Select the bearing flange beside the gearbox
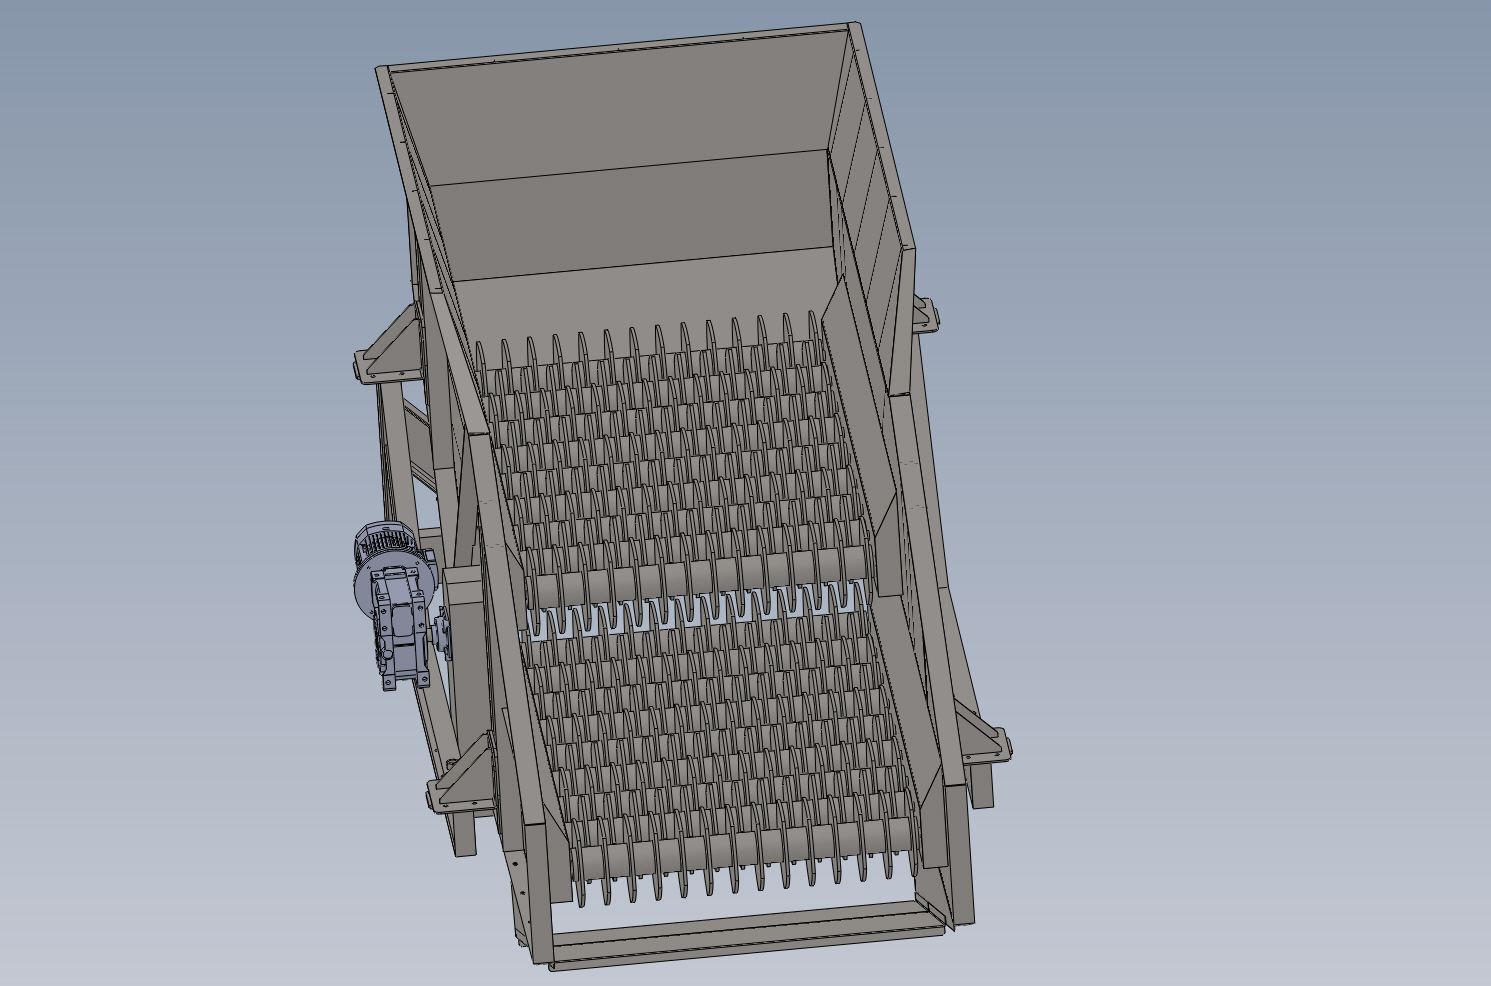Image resolution: width=1491 pixels, height=986 pixels. 441,635
